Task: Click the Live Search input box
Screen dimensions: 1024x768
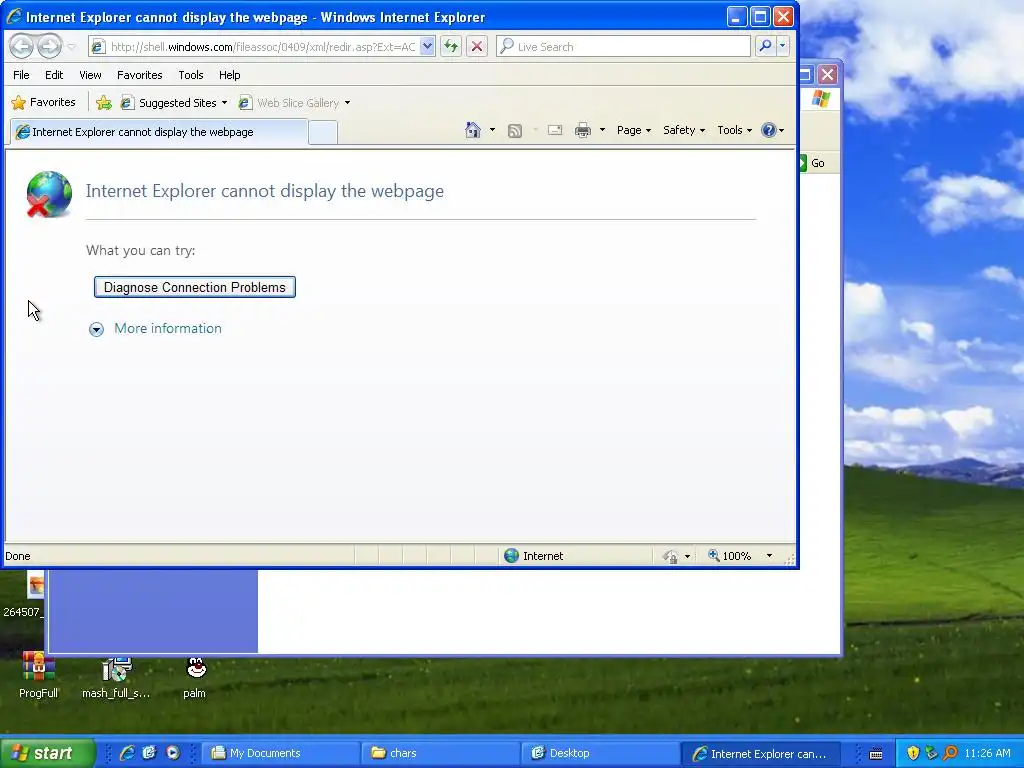Action: (624, 46)
